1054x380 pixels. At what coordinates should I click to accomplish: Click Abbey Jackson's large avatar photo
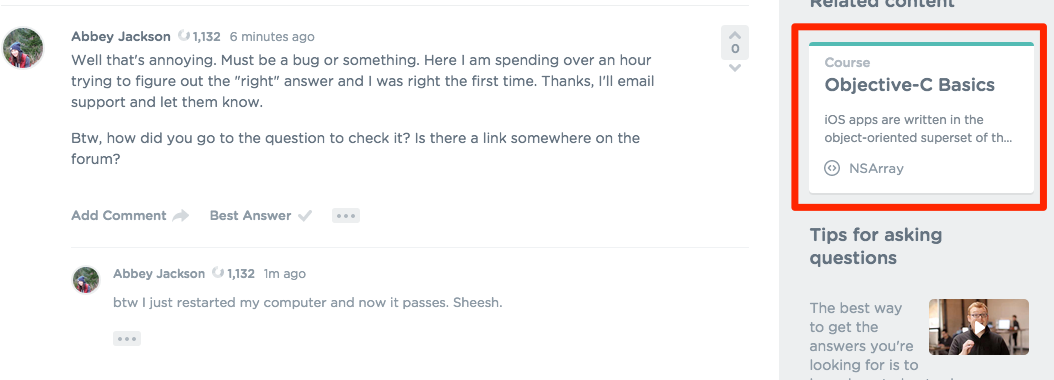(x=24, y=48)
